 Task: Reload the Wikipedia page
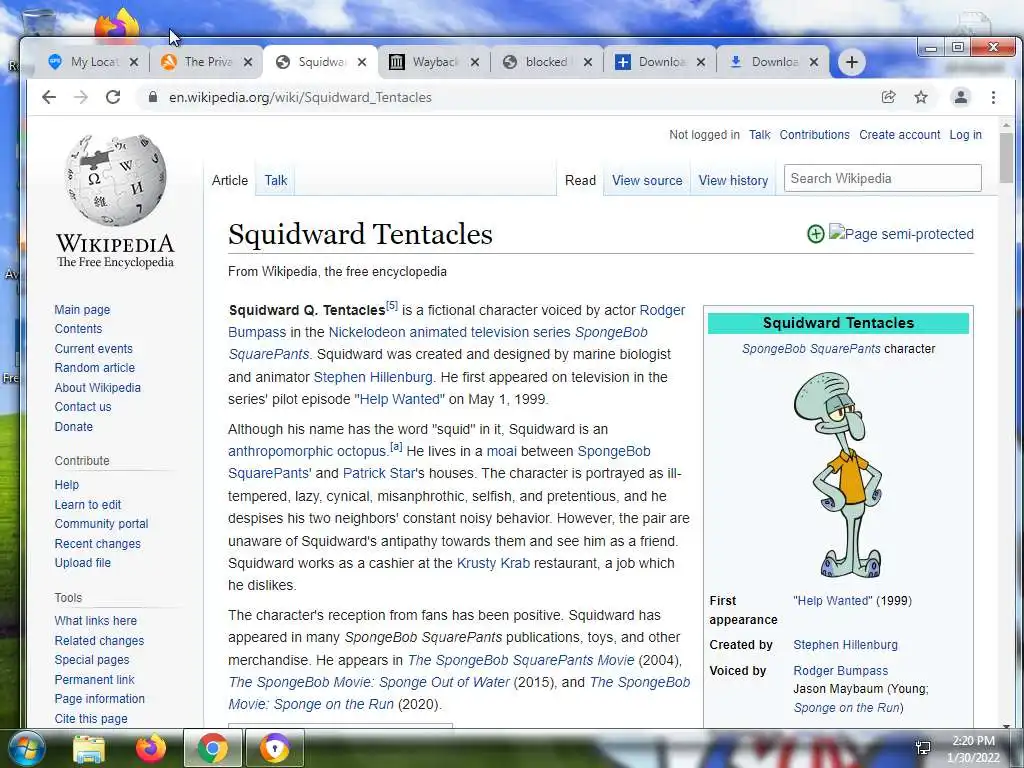pos(113,97)
